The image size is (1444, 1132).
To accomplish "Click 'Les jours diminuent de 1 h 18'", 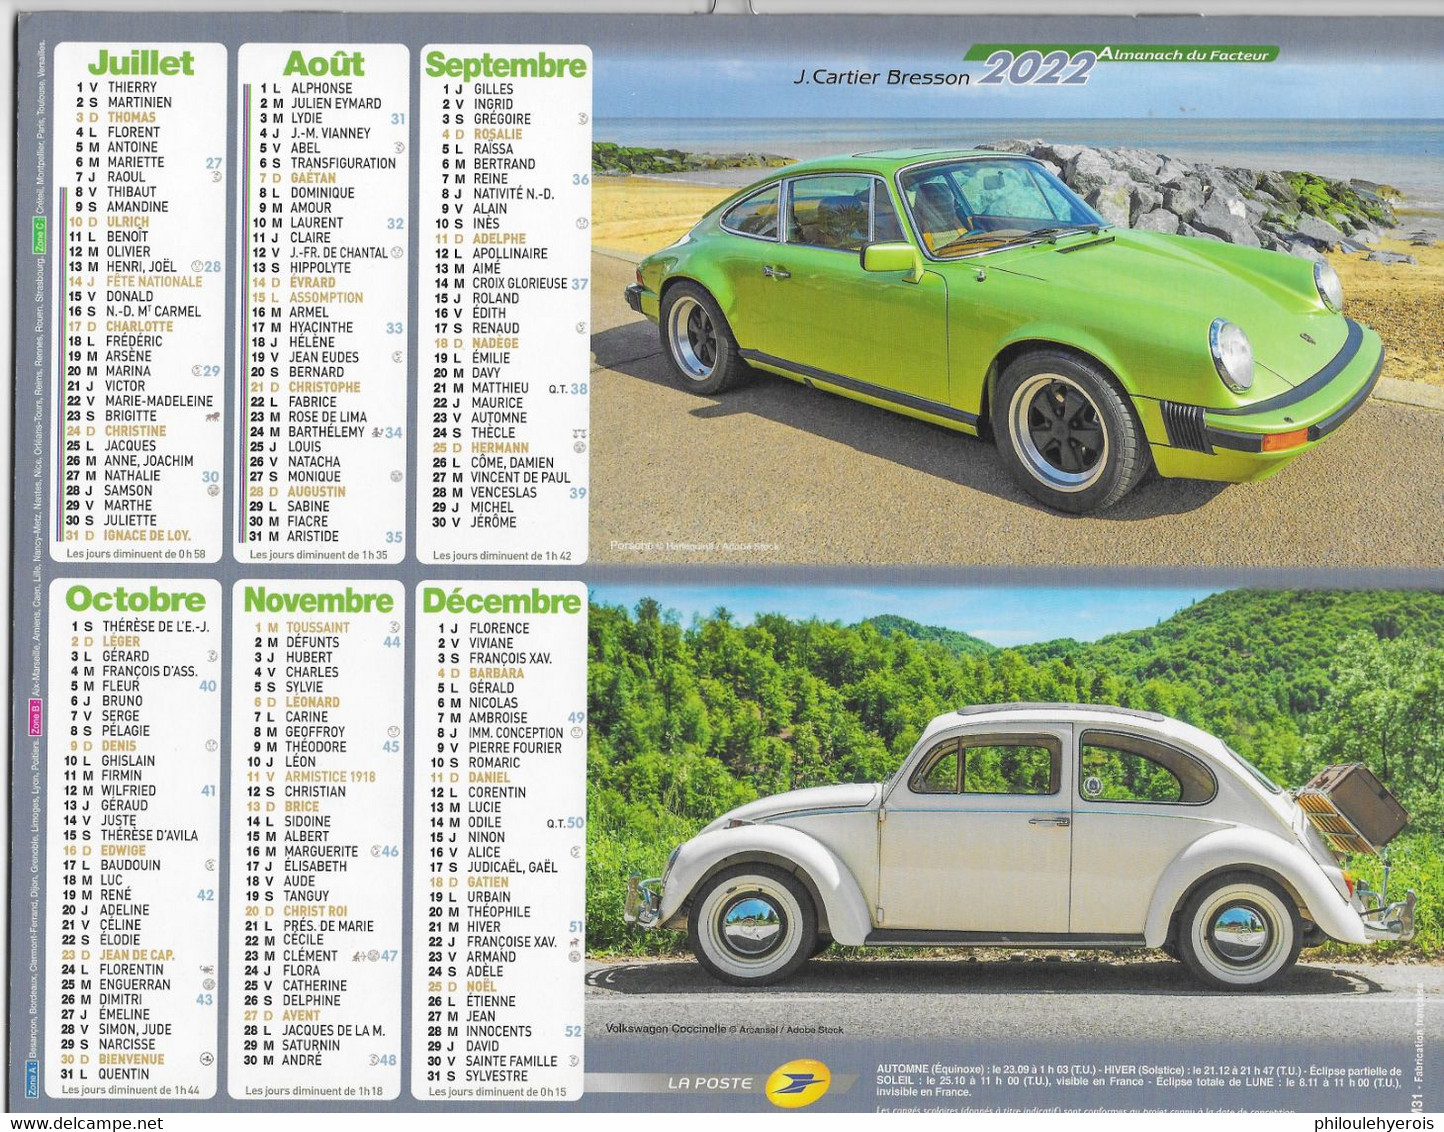I will (314, 1091).
